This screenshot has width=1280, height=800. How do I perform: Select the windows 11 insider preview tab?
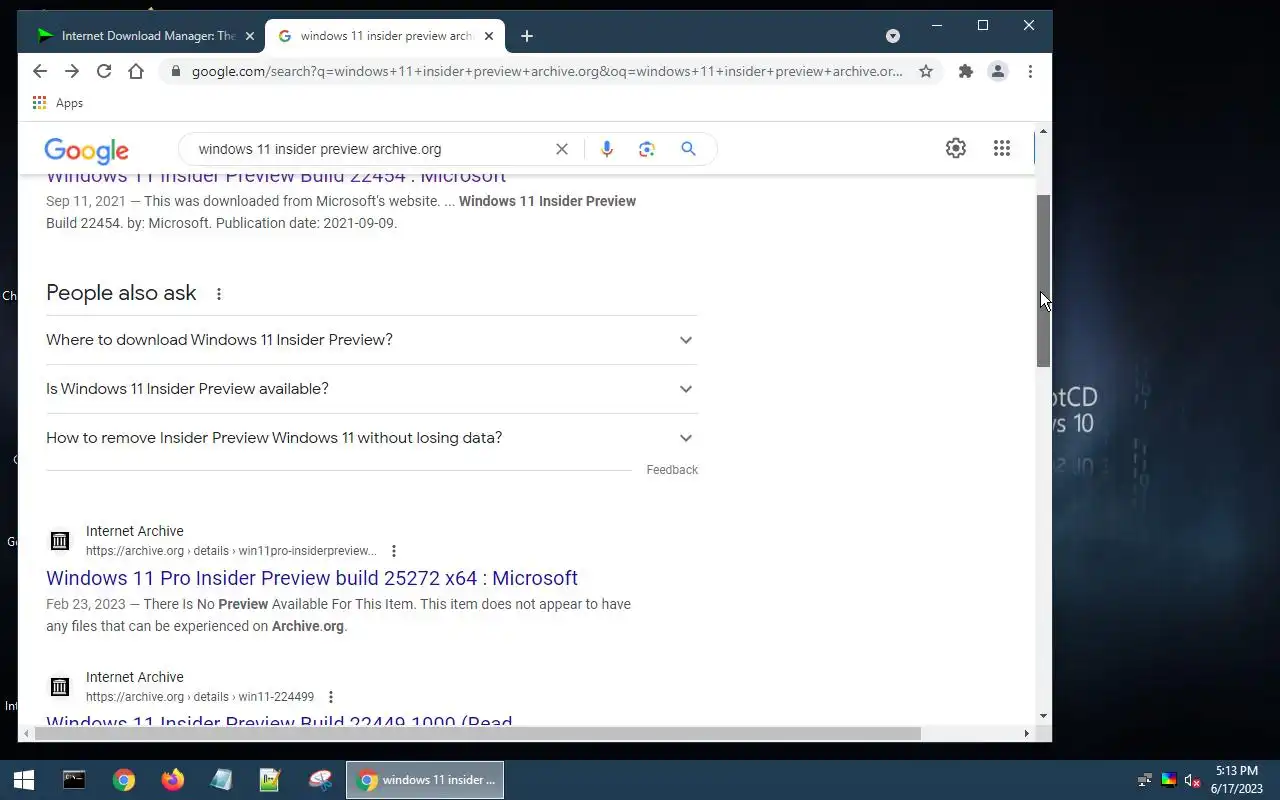[385, 36]
